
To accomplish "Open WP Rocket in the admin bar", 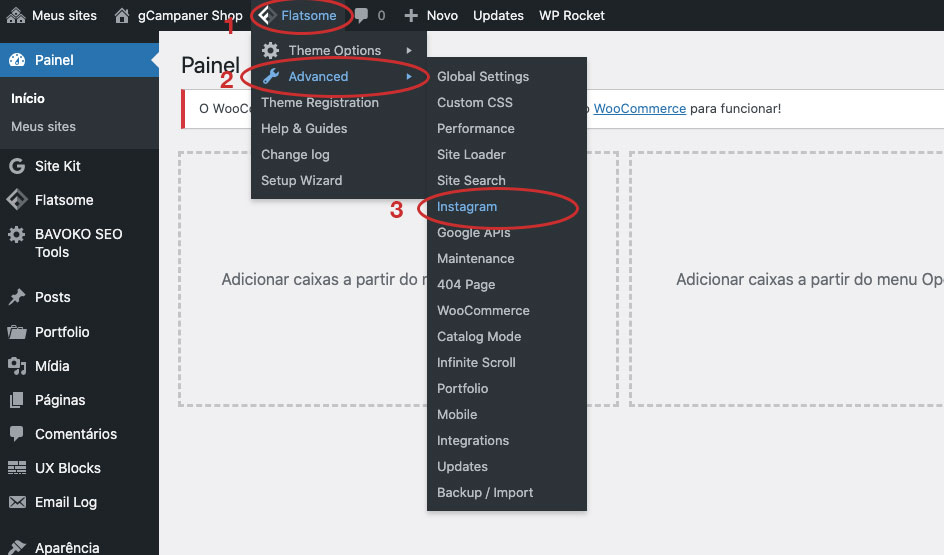I will click(571, 15).
